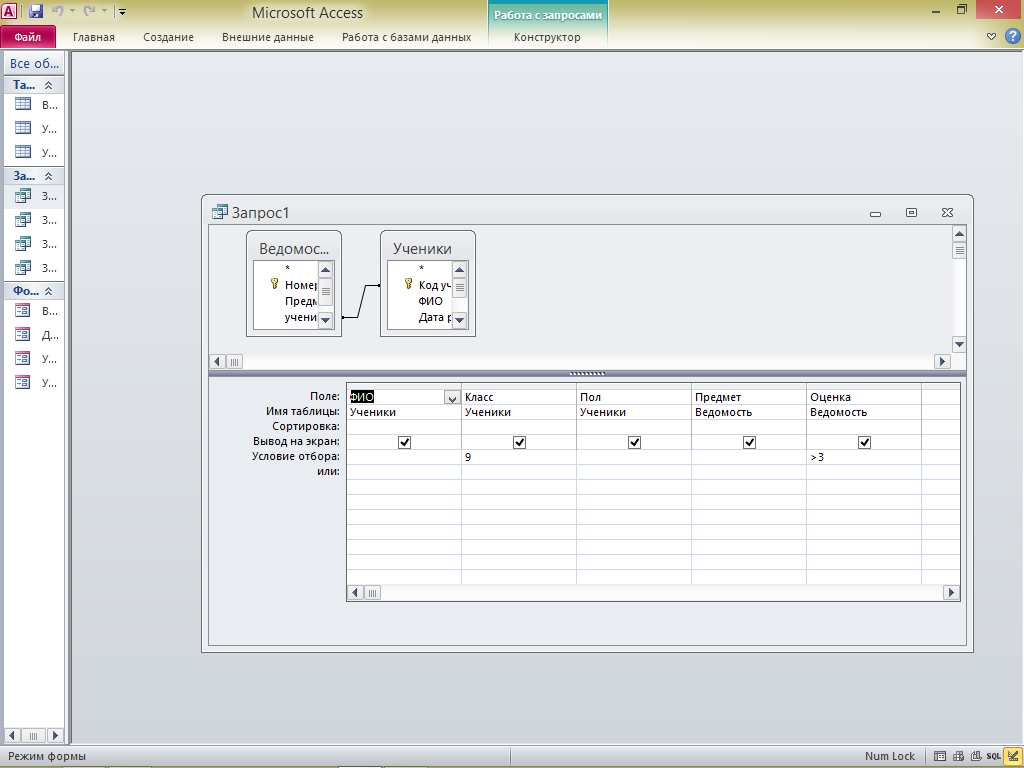Click the criteria cell containing 9 under Класс
Image resolution: width=1024 pixels, height=768 pixels.
click(519, 457)
